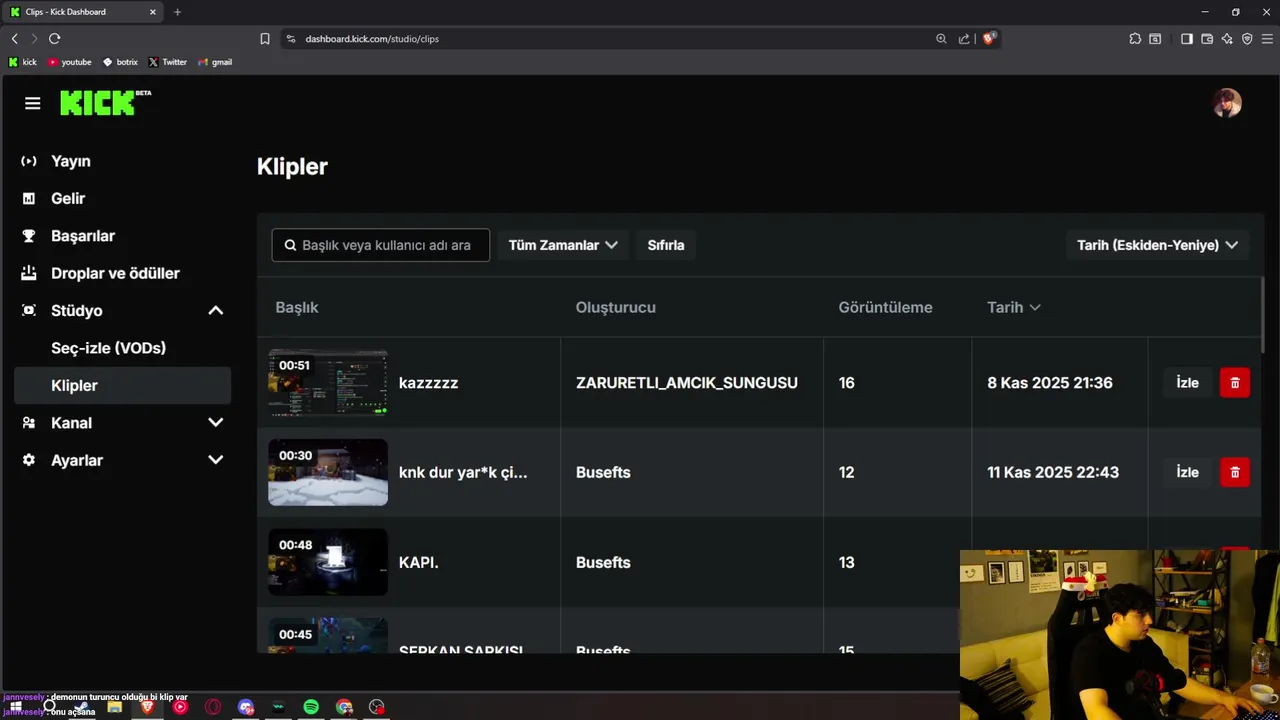Open Spotify from the taskbar
1280x720 pixels.
[311, 707]
